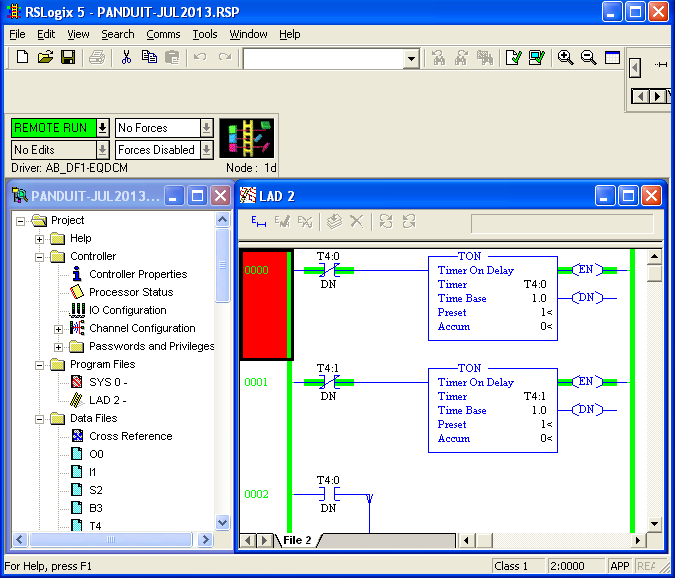Click the T4:0 TON instruction box
675x578 pixels.
pos(492,298)
